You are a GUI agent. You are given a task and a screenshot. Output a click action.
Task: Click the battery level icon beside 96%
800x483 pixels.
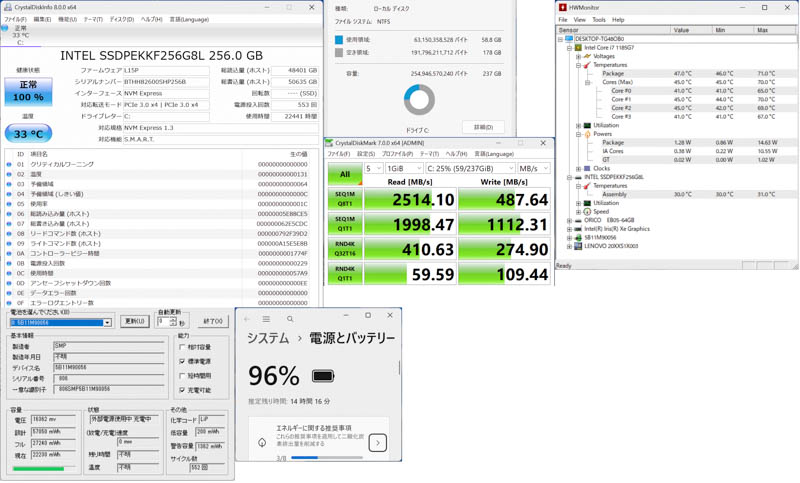323,376
